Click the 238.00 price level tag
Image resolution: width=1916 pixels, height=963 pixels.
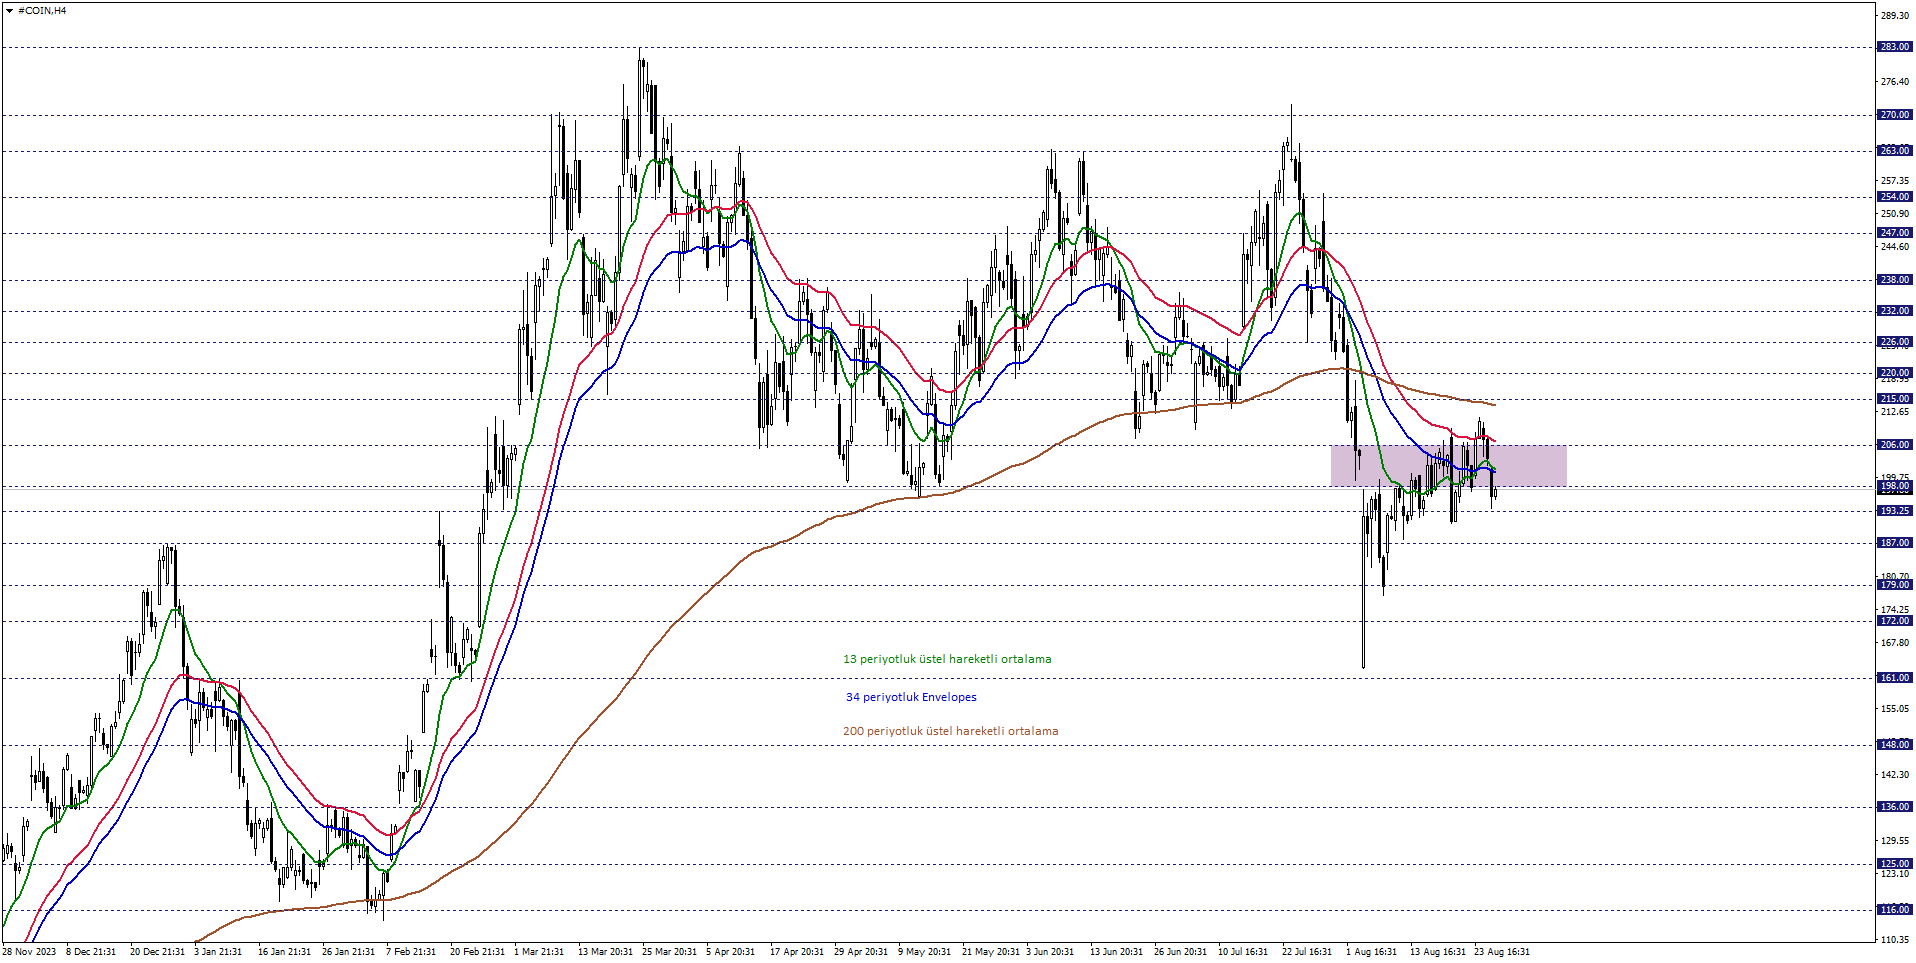(x=1895, y=280)
